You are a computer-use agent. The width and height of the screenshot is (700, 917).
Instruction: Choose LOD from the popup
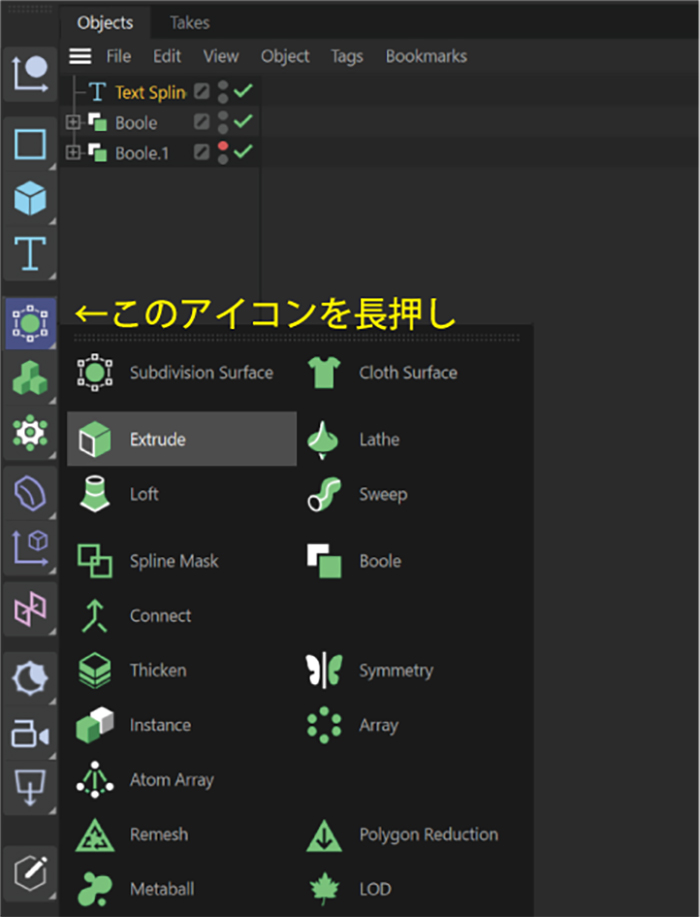412,889
